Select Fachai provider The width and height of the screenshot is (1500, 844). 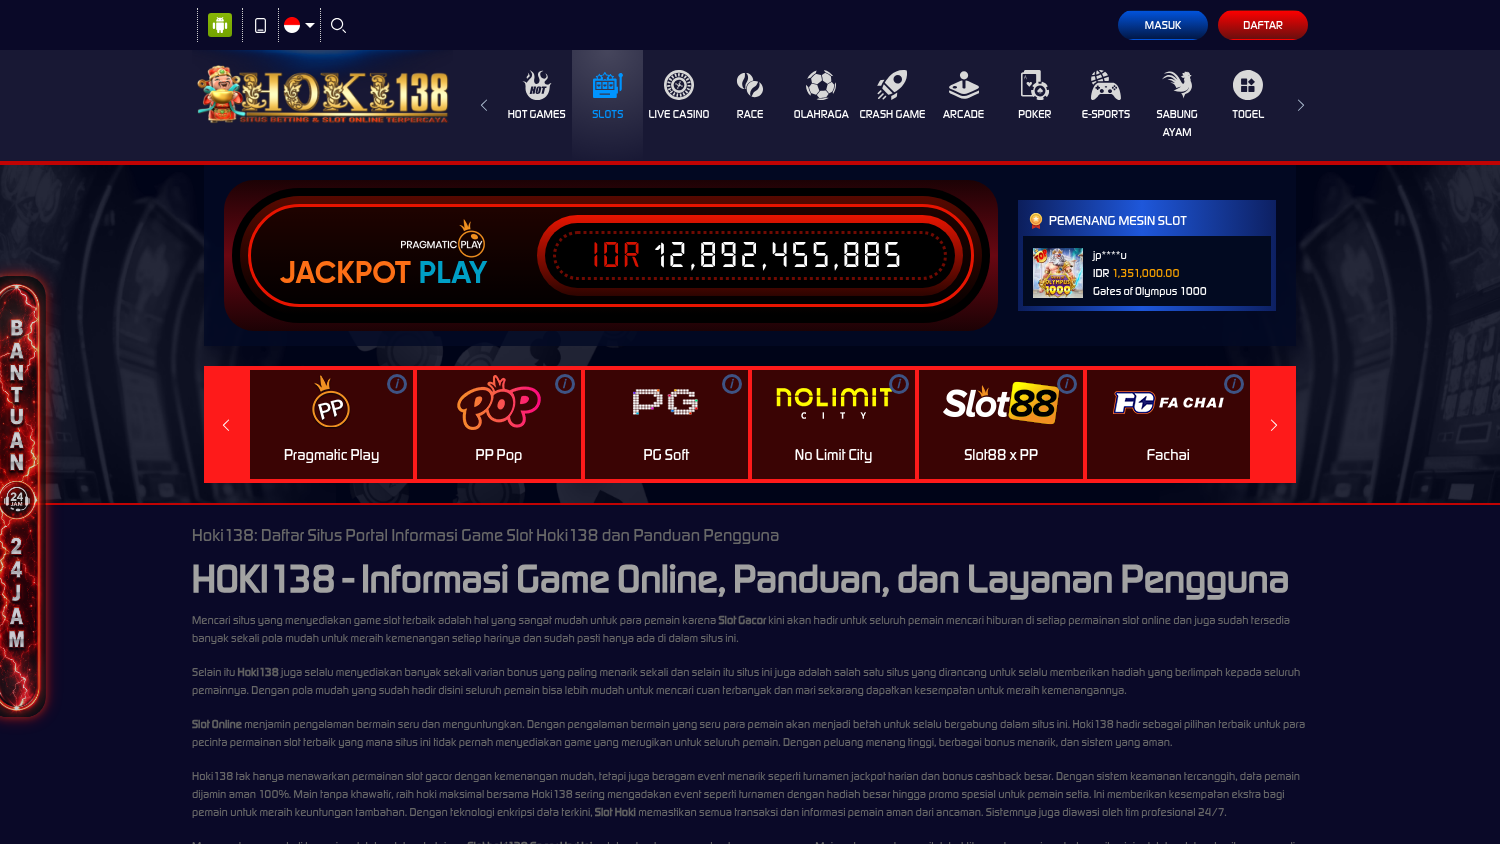coord(1168,425)
